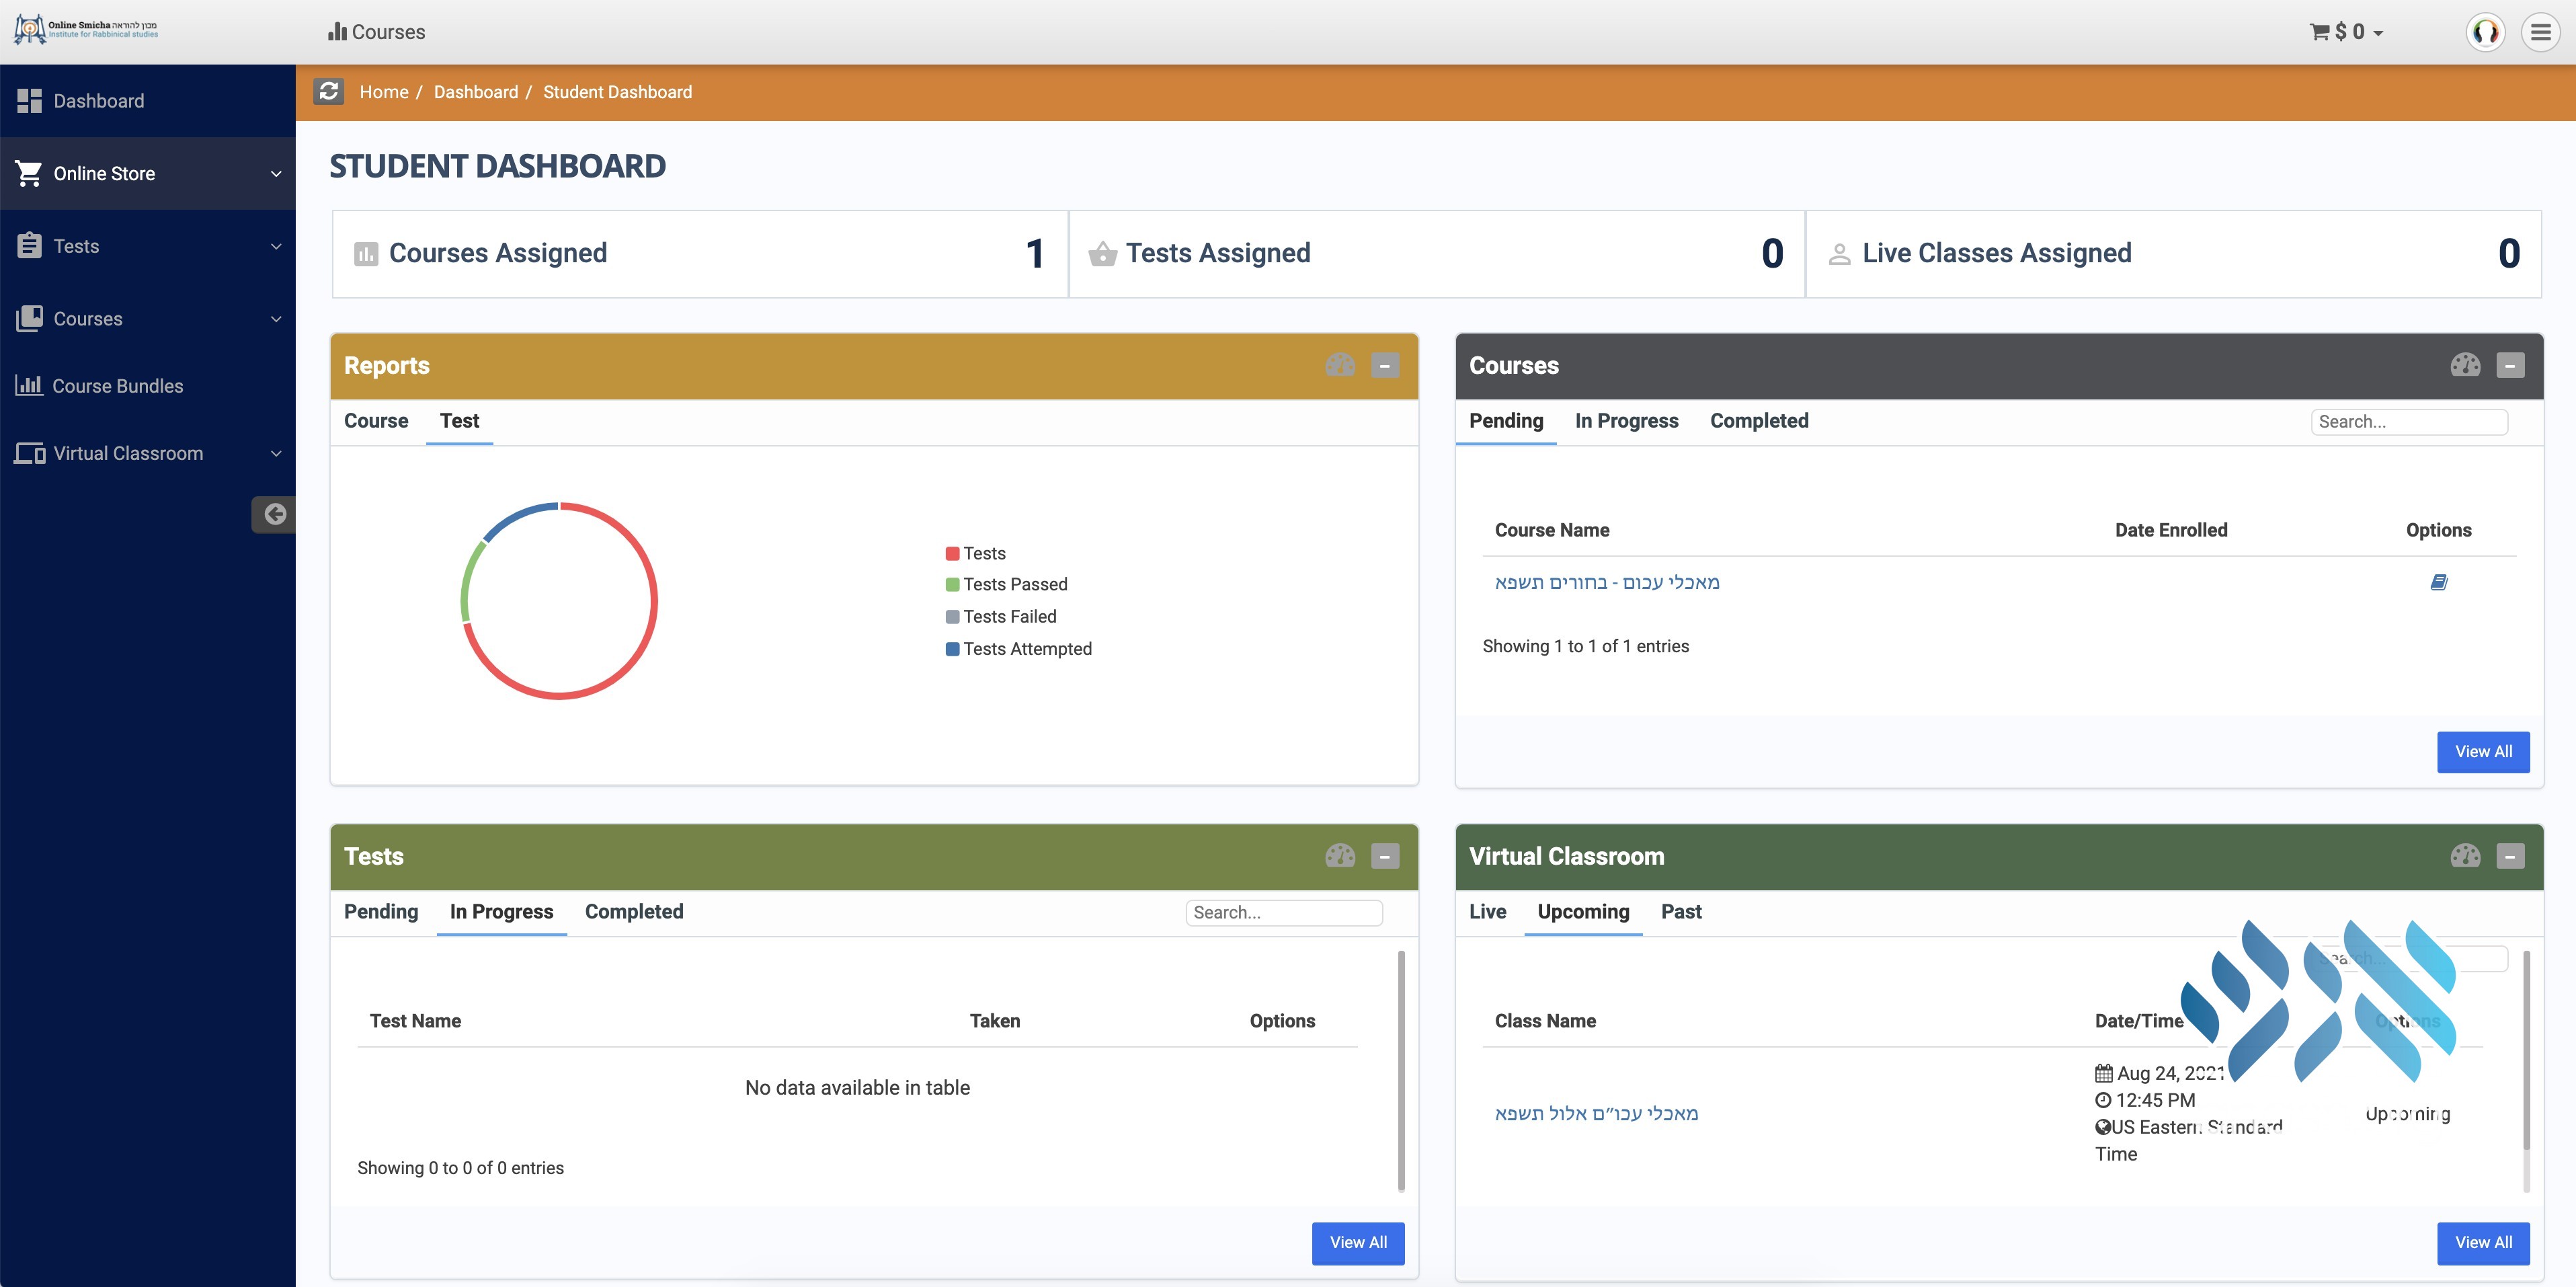Viewport: 2576px width, 1287px height.
Task: Select the Completed tab in Courses panel
Action: click(1759, 421)
